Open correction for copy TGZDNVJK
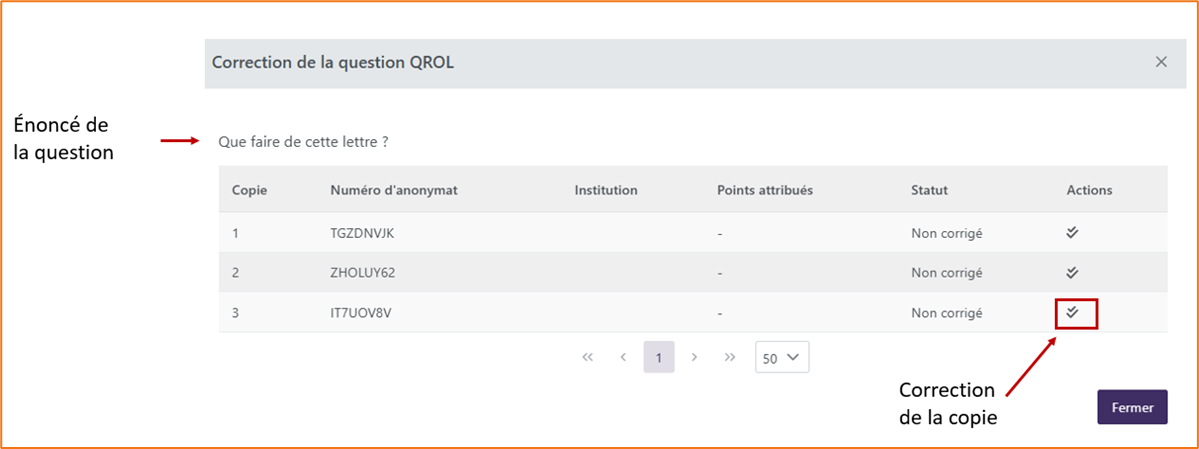Image resolution: width=1199 pixels, height=449 pixels. (x=1072, y=233)
